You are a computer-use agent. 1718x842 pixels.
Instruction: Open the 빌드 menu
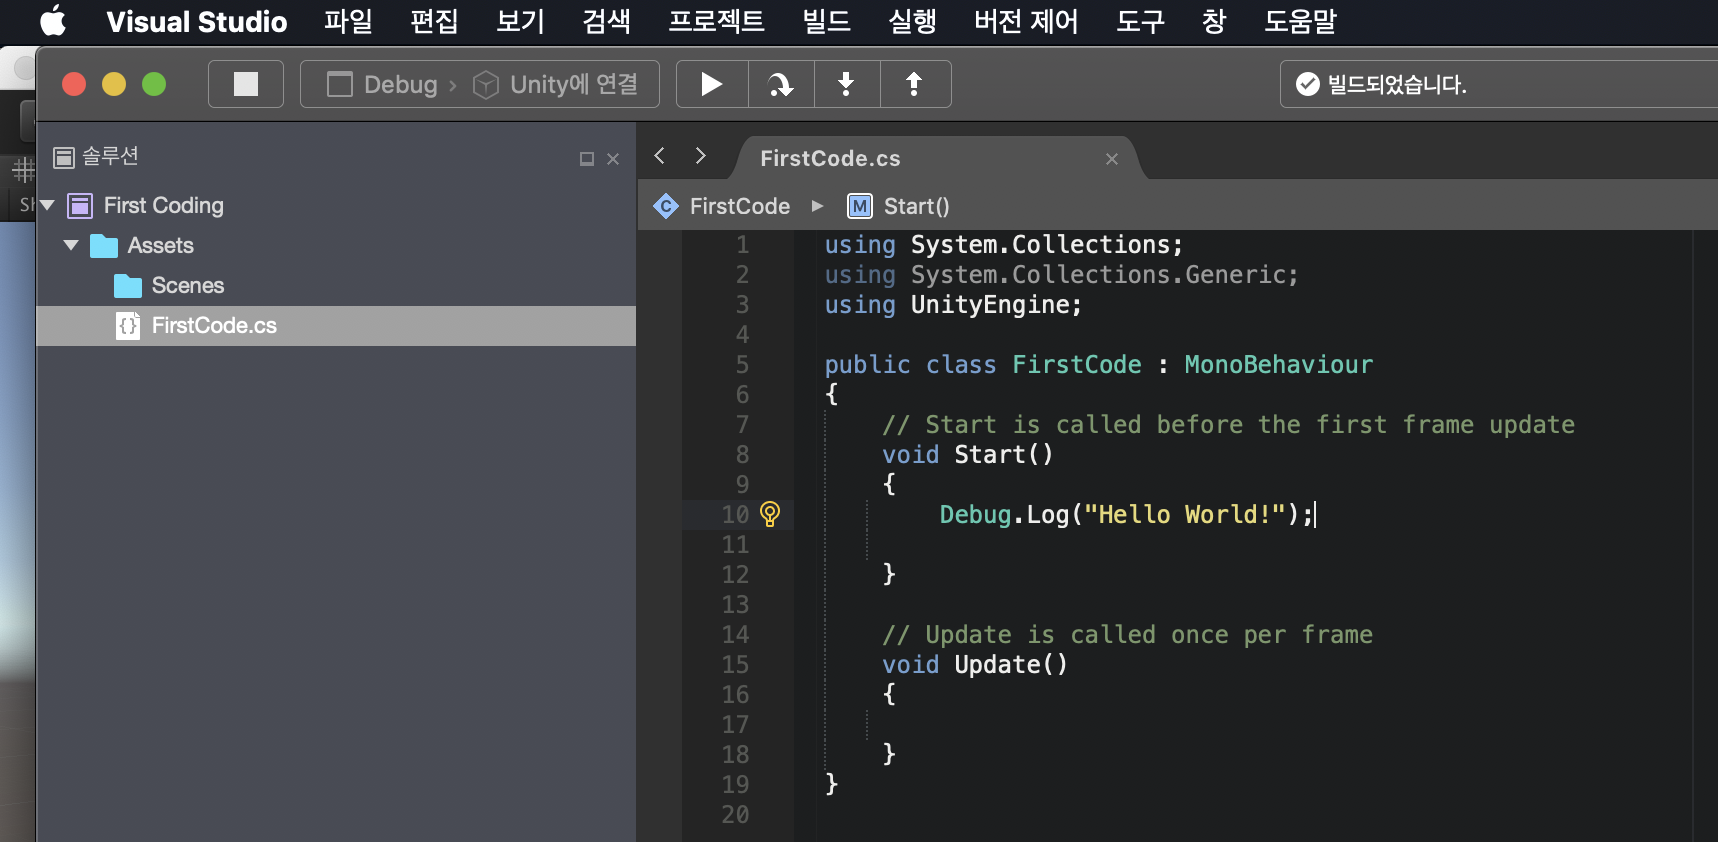826,22
